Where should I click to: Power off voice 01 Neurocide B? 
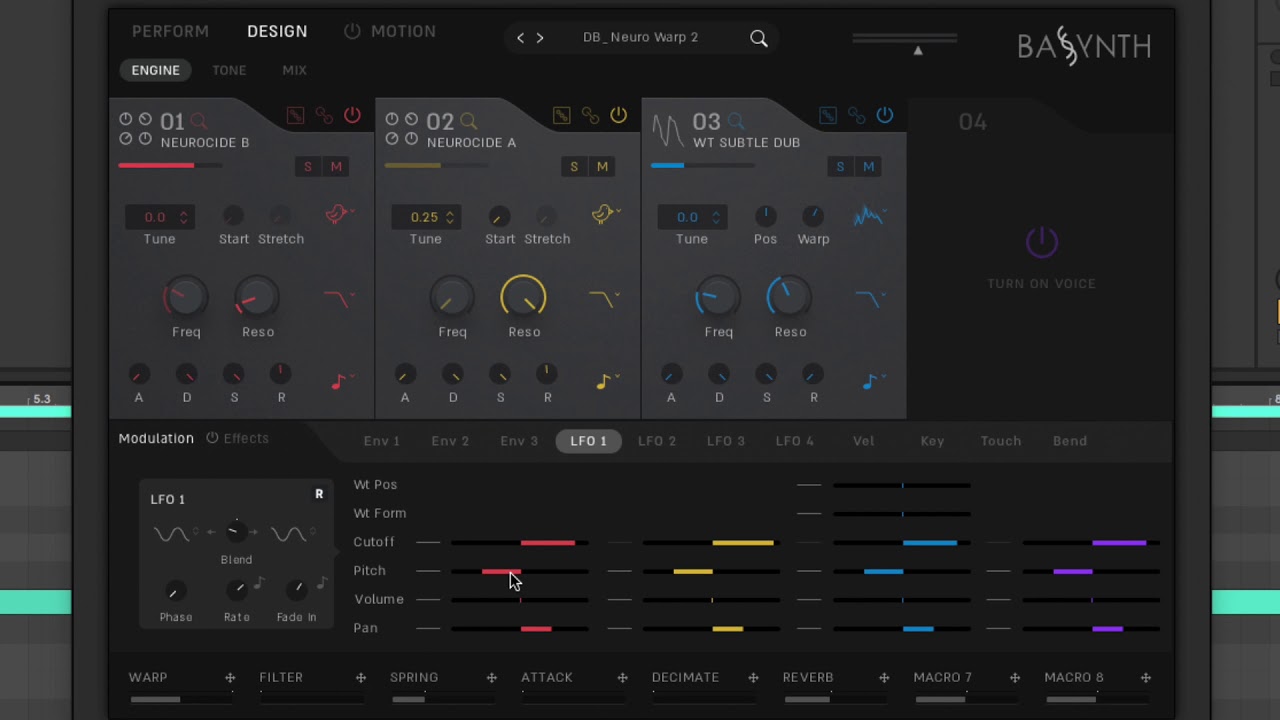point(352,115)
